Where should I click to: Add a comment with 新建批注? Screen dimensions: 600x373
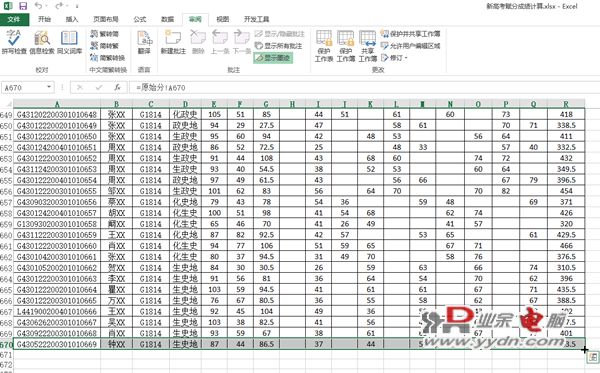(173, 42)
